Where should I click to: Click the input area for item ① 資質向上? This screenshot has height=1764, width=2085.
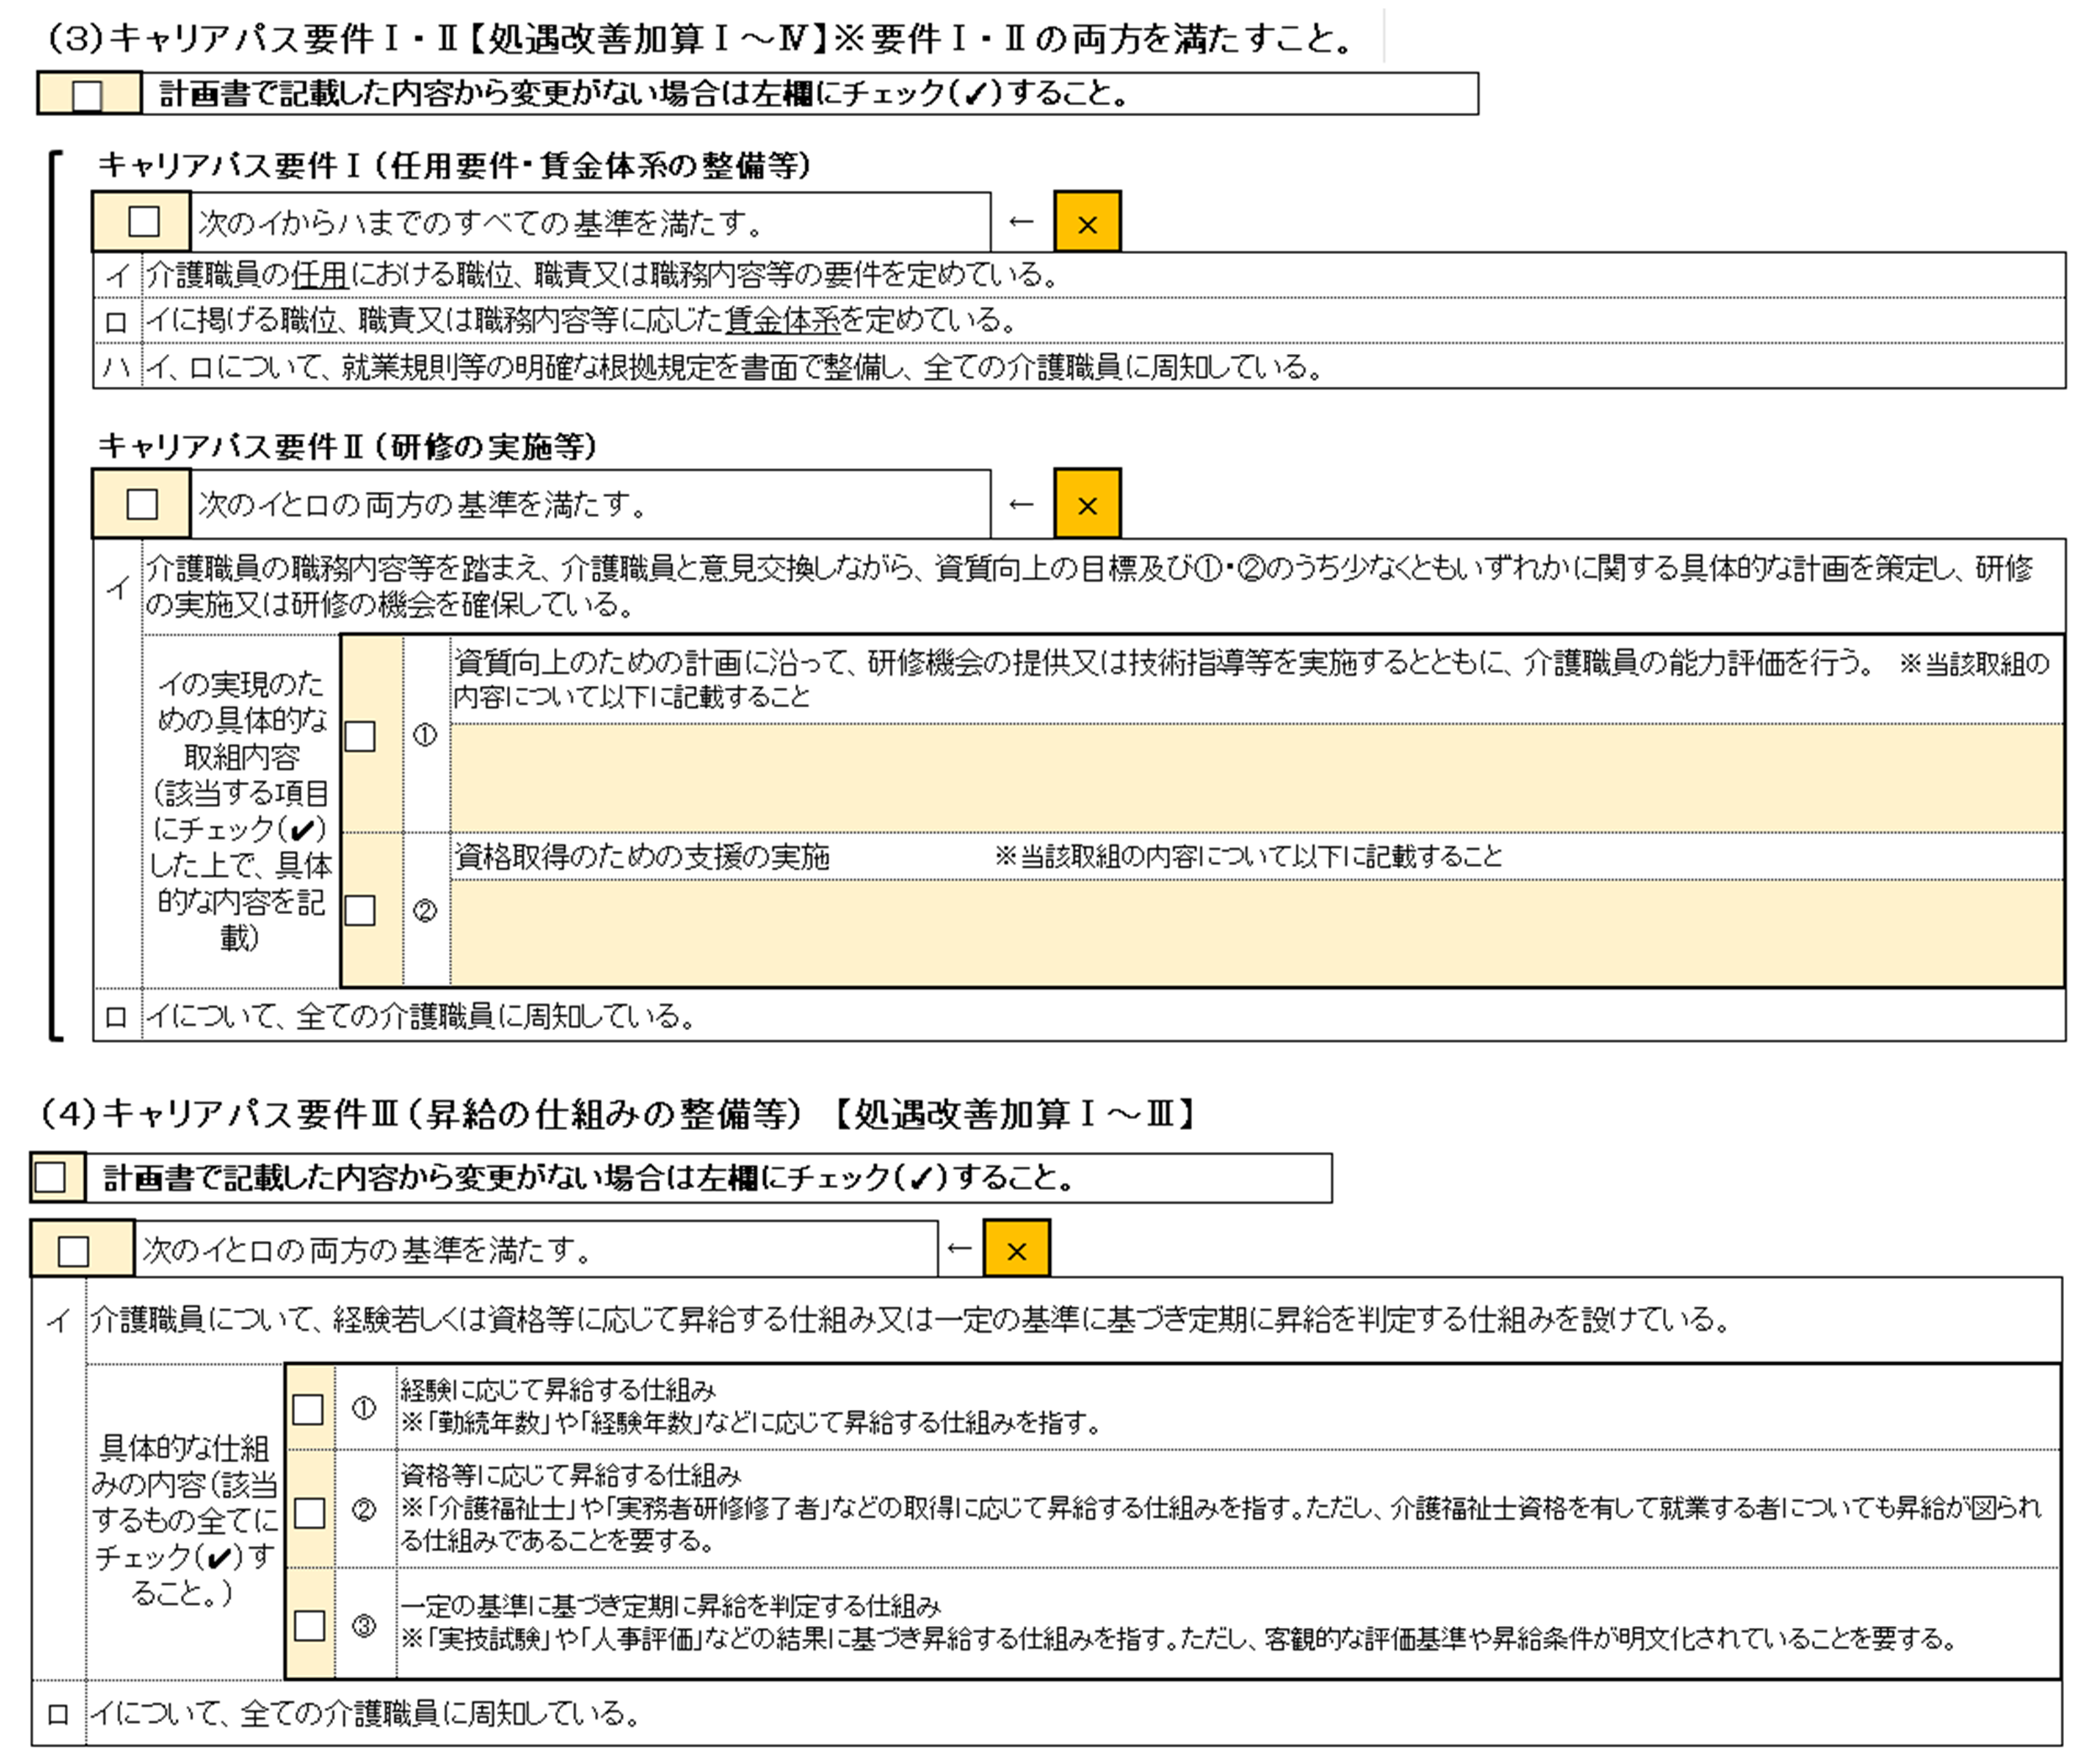(x=1256, y=778)
